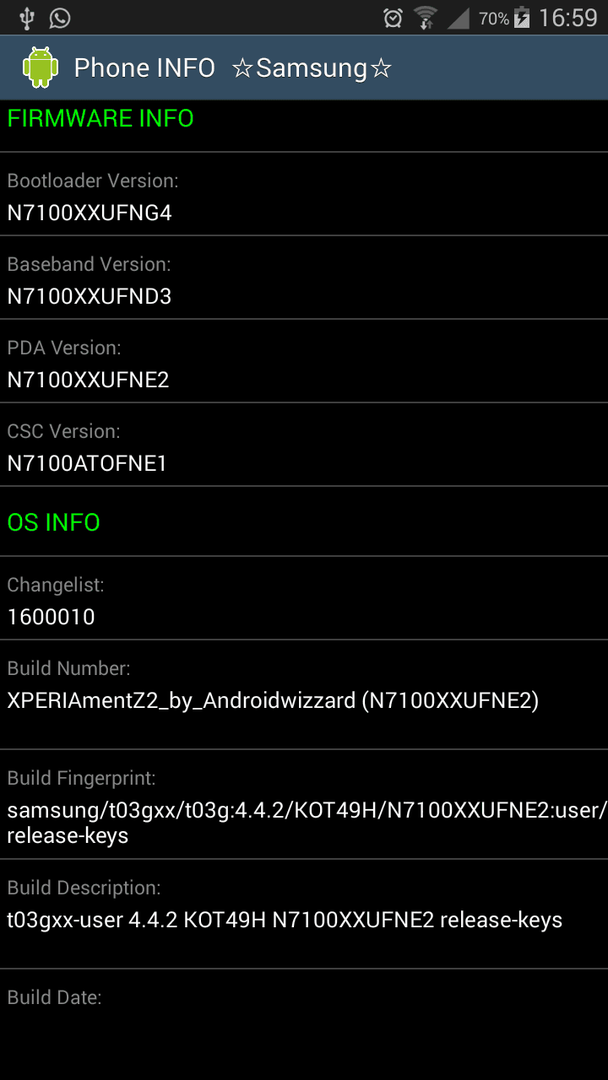608x1080 pixels.
Task: Tap the Phone INFO Samsung title
Action: pyautogui.click(x=233, y=68)
